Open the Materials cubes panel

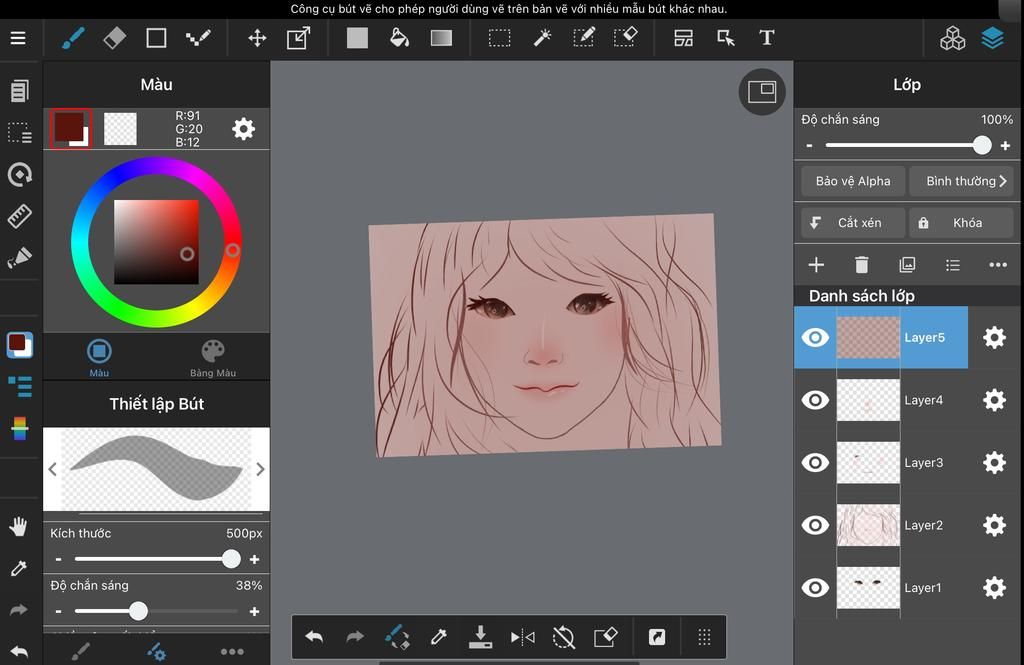953,38
